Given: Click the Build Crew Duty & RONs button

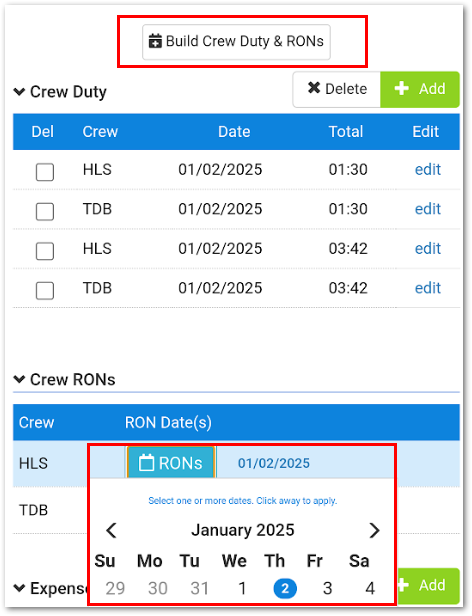Looking at the screenshot, I should 236,42.
